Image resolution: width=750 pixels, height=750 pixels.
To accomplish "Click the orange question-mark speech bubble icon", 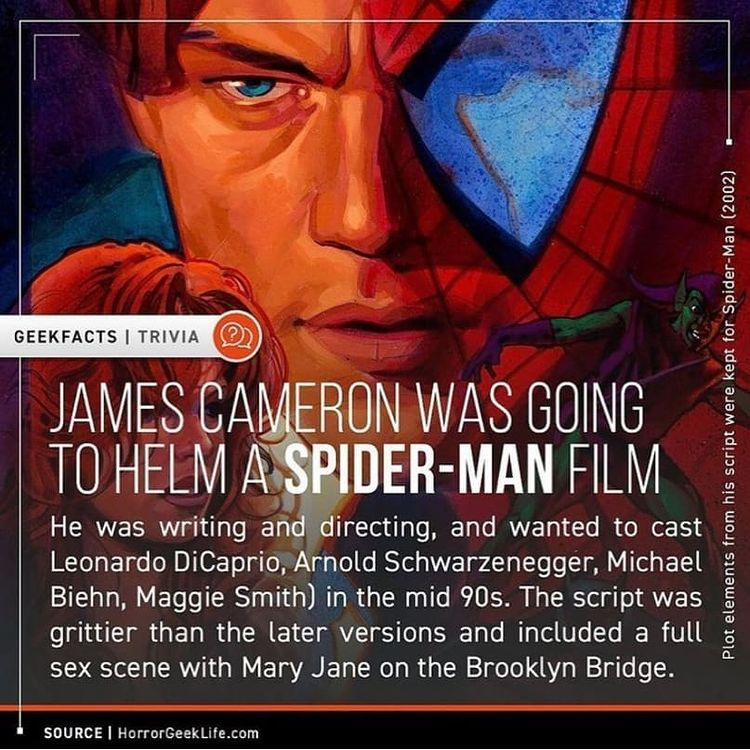I will click(237, 336).
